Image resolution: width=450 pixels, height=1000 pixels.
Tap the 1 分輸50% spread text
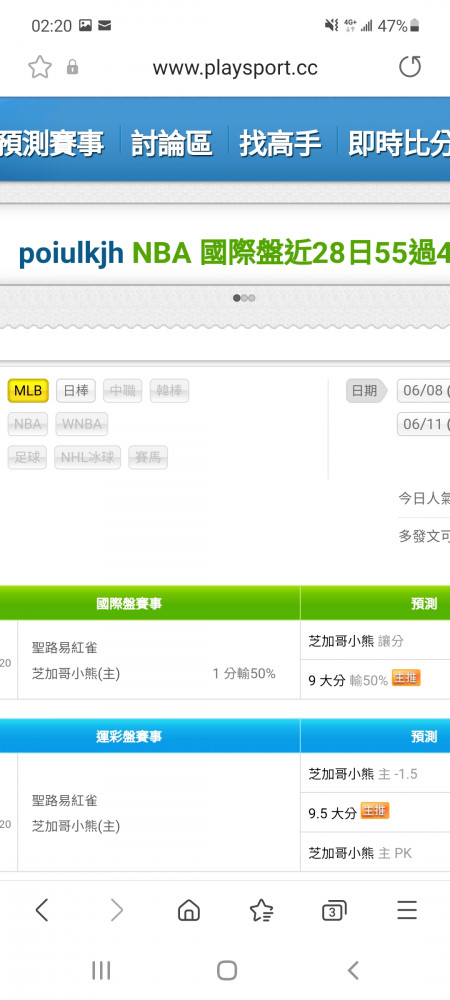coord(244,673)
